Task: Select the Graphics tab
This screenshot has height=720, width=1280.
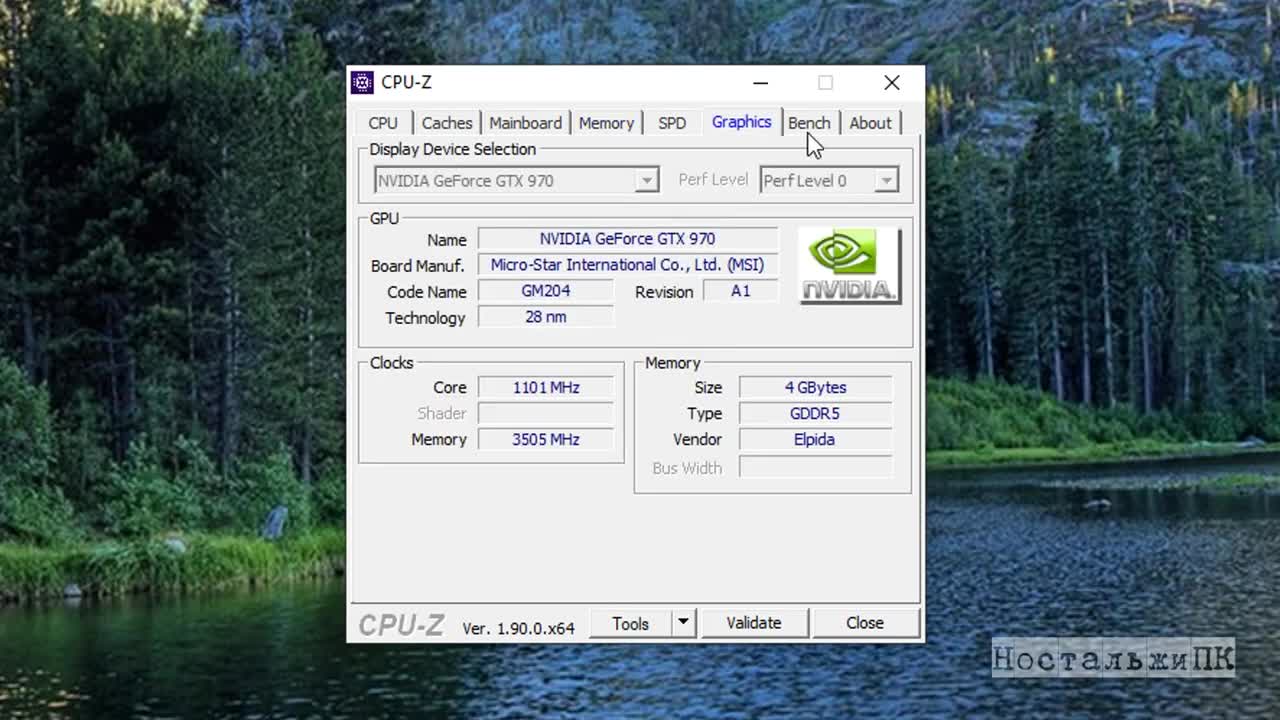Action: (x=741, y=122)
